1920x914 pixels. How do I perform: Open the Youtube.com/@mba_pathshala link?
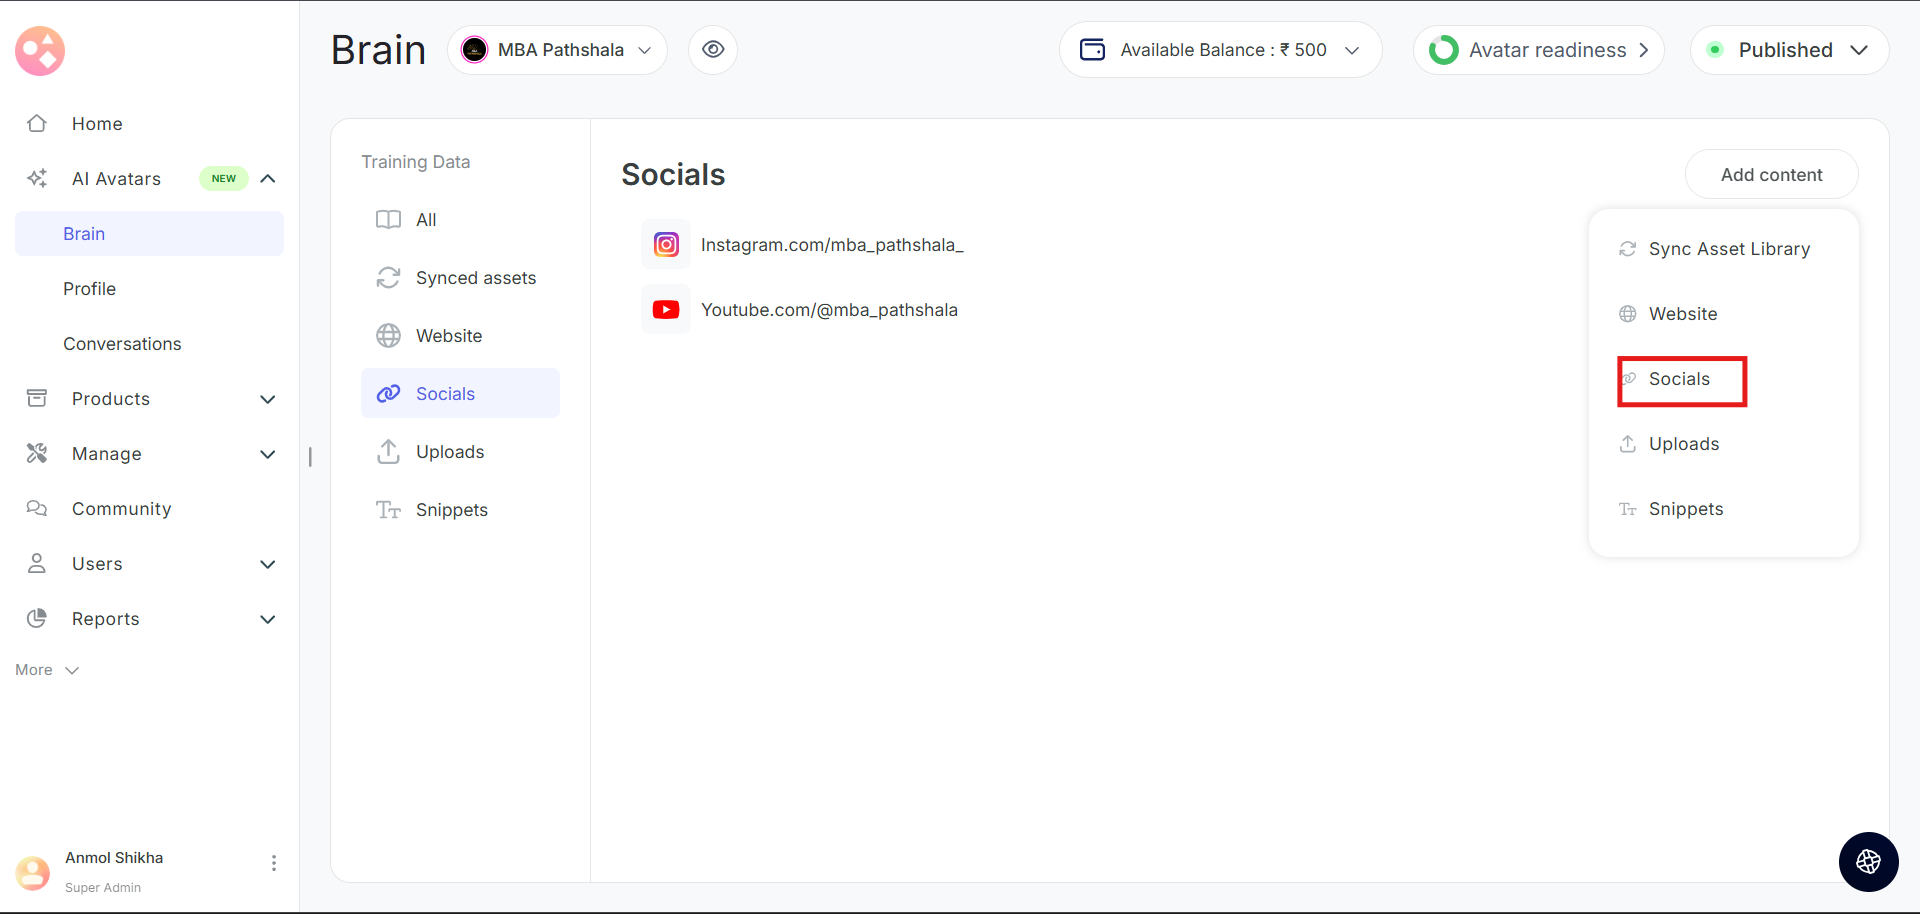click(x=829, y=310)
